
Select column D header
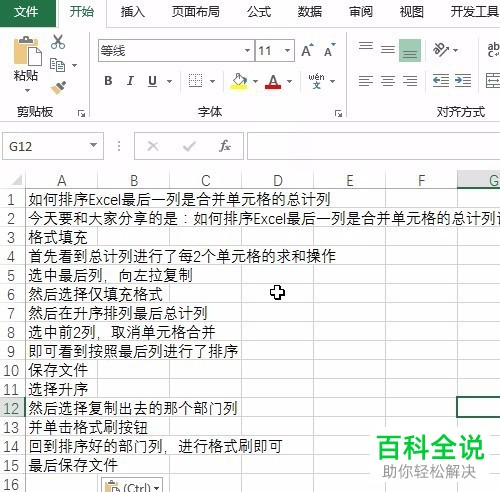pyautogui.click(x=278, y=180)
